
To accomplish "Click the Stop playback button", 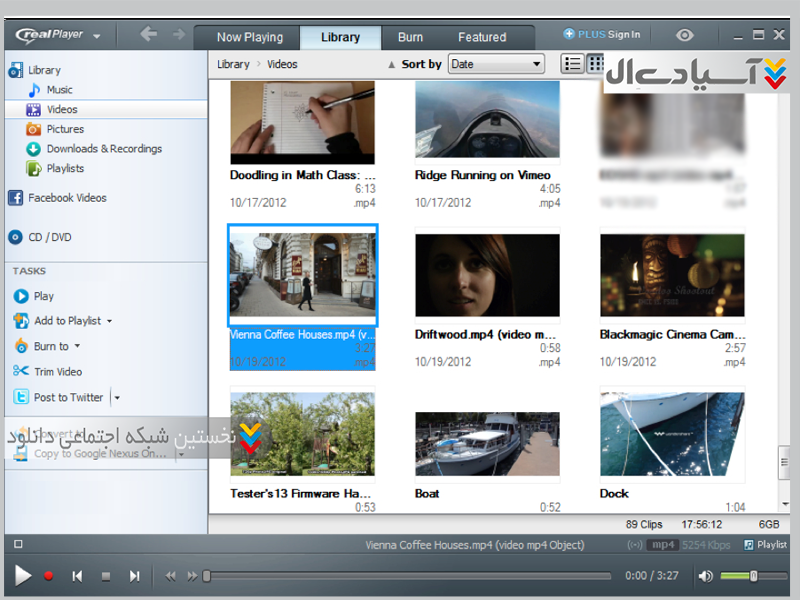I will pyautogui.click(x=105, y=576).
